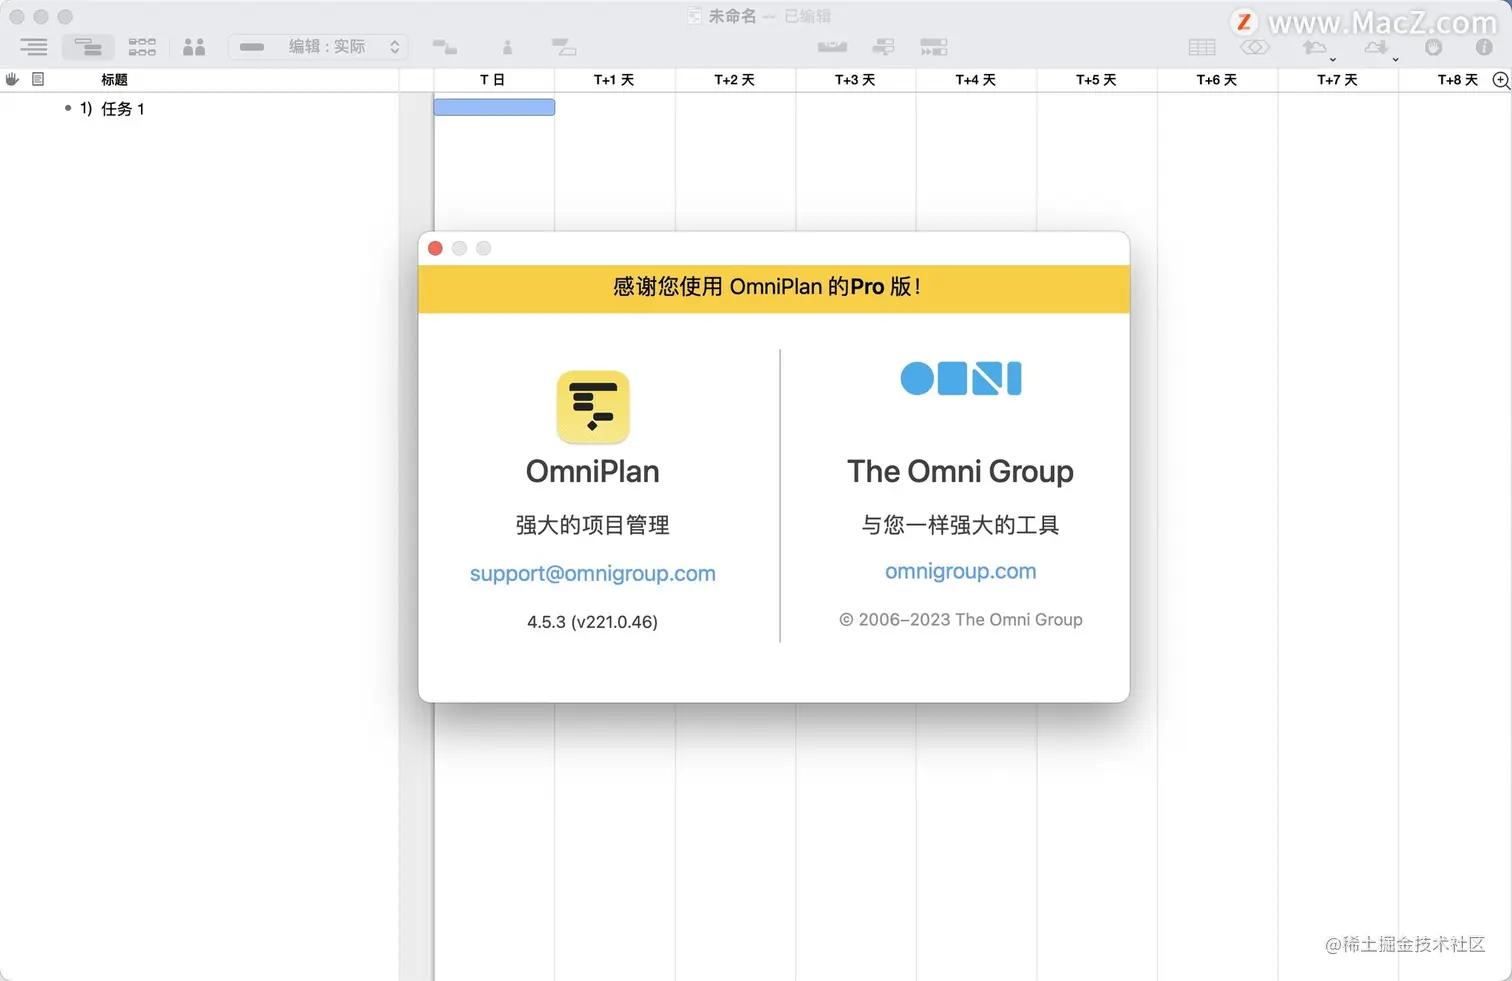The image size is (1512, 981).
Task: Click the T+1 天 timeline header
Action: click(x=614, y=80)
